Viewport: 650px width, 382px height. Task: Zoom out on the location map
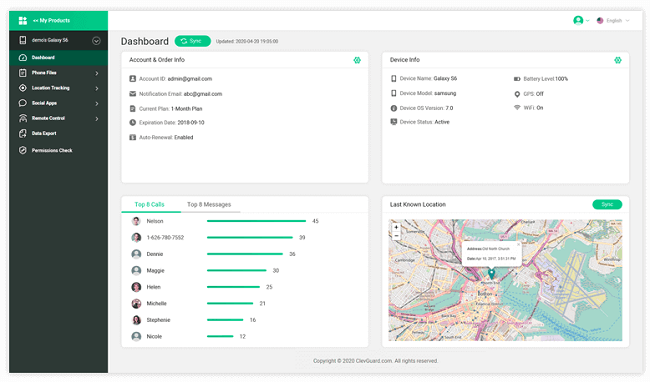396,236
